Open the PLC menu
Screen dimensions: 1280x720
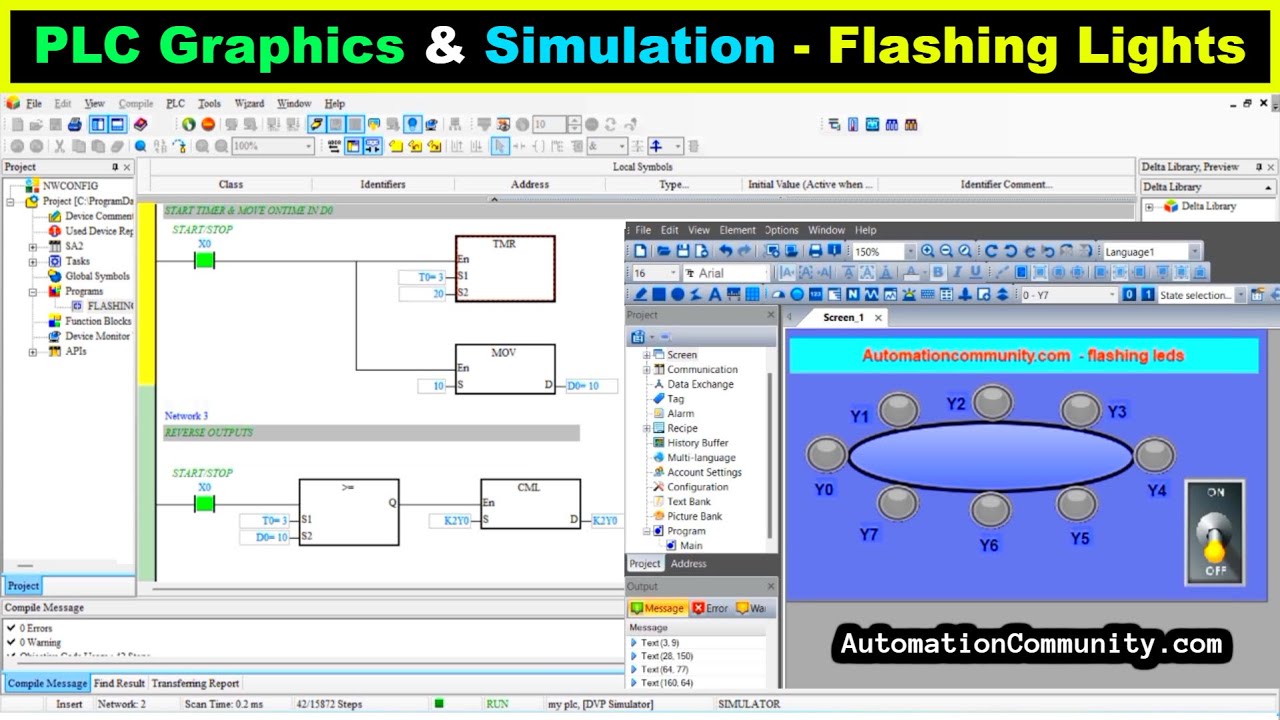coord(175,103)
